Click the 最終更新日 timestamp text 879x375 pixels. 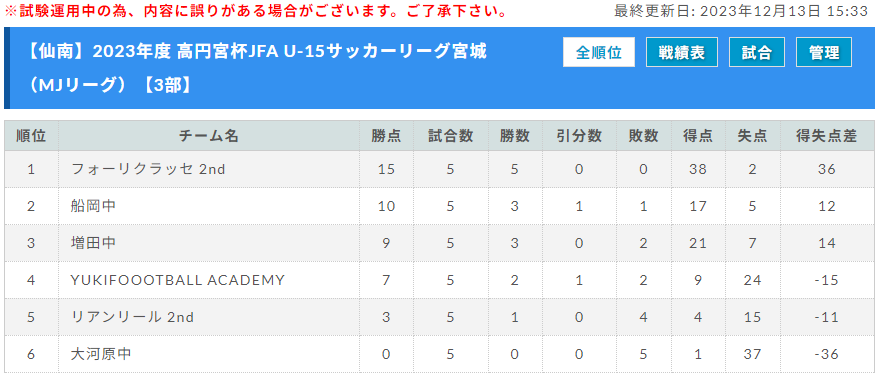point(741,11)
